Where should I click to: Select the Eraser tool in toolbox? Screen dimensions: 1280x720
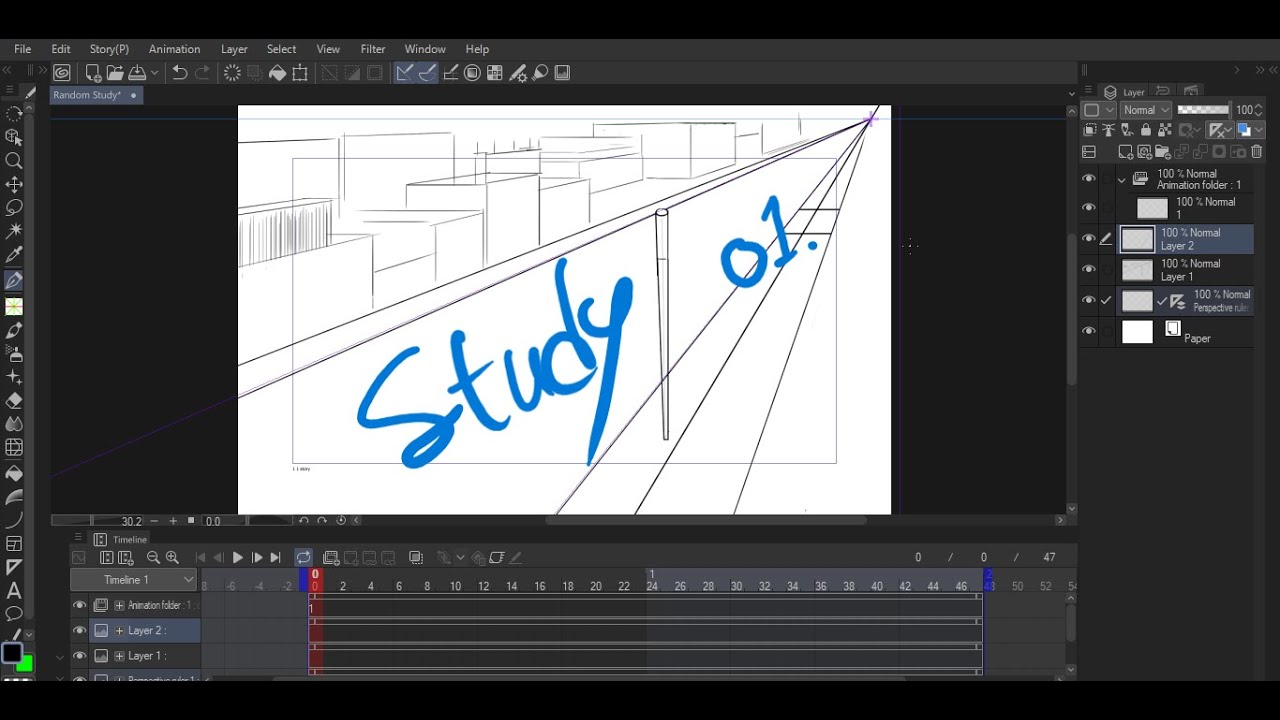point(14,401)
